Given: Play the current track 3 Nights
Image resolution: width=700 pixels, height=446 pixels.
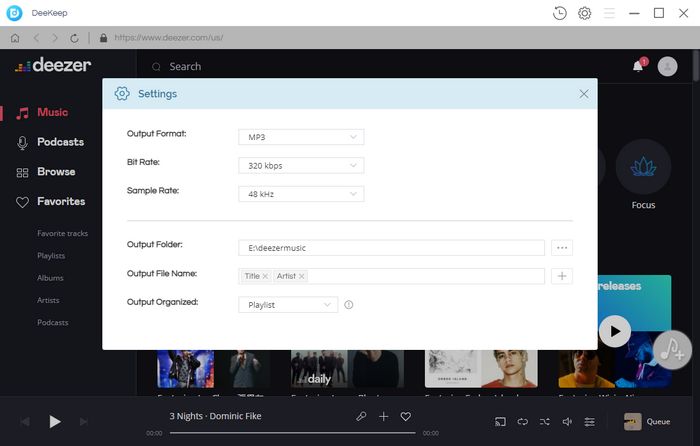Looking at the screenshot, I should [x=54, y=422].
